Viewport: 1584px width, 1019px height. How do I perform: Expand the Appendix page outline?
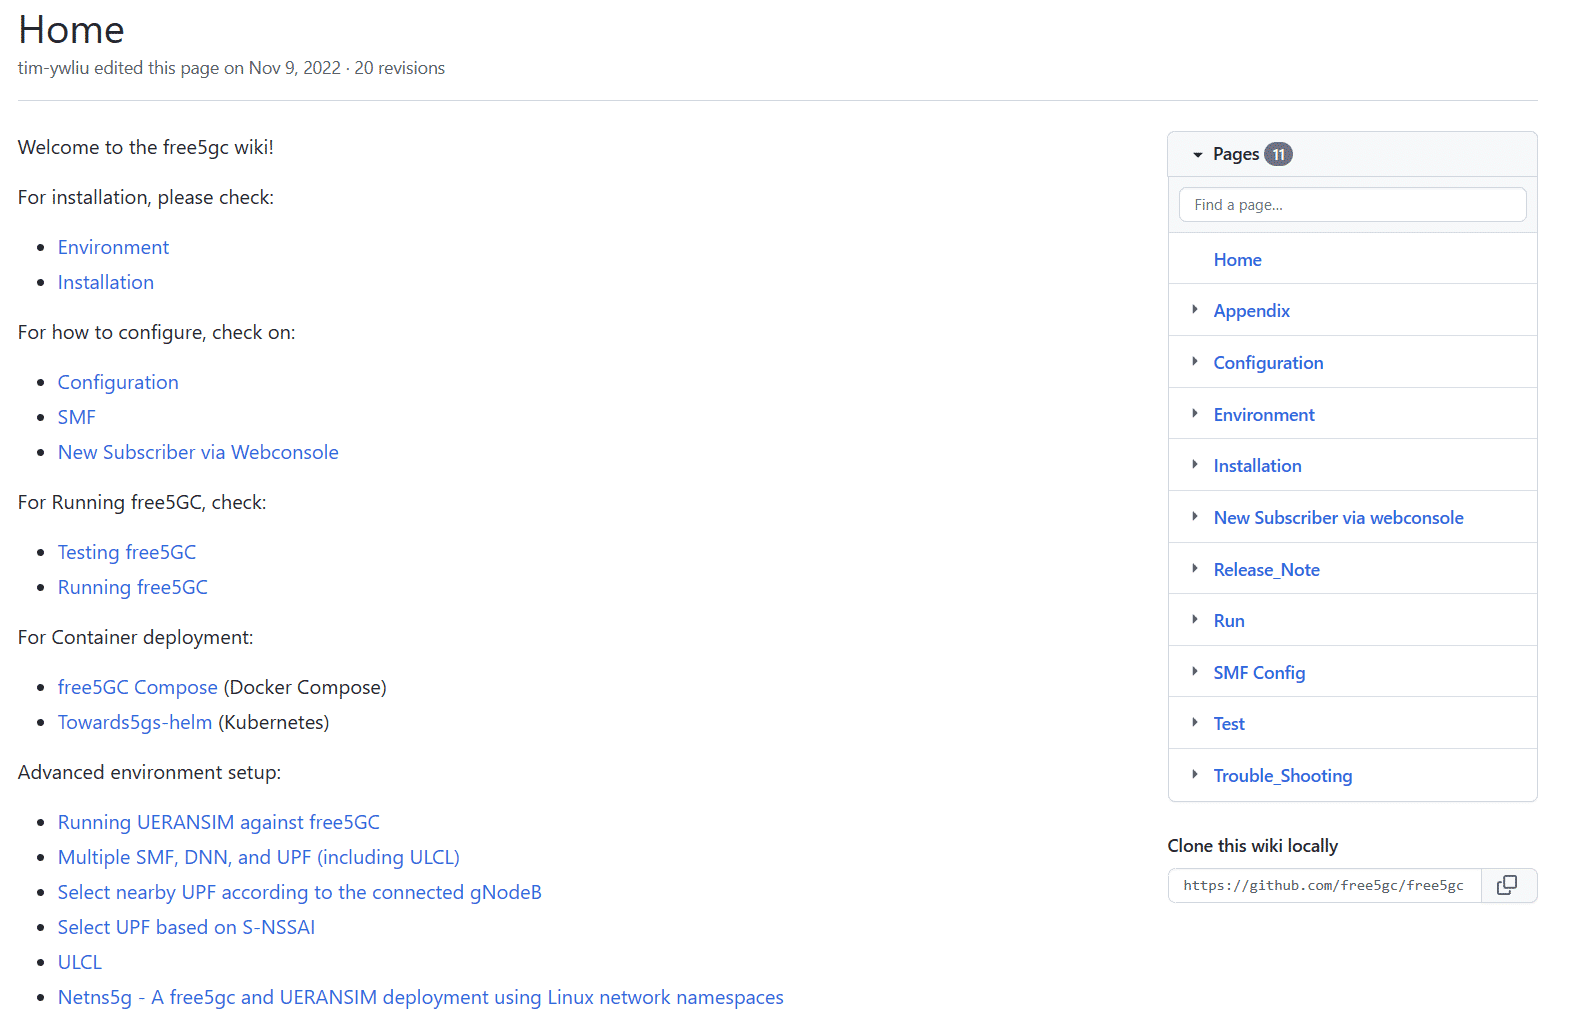tap(1194, 310)
